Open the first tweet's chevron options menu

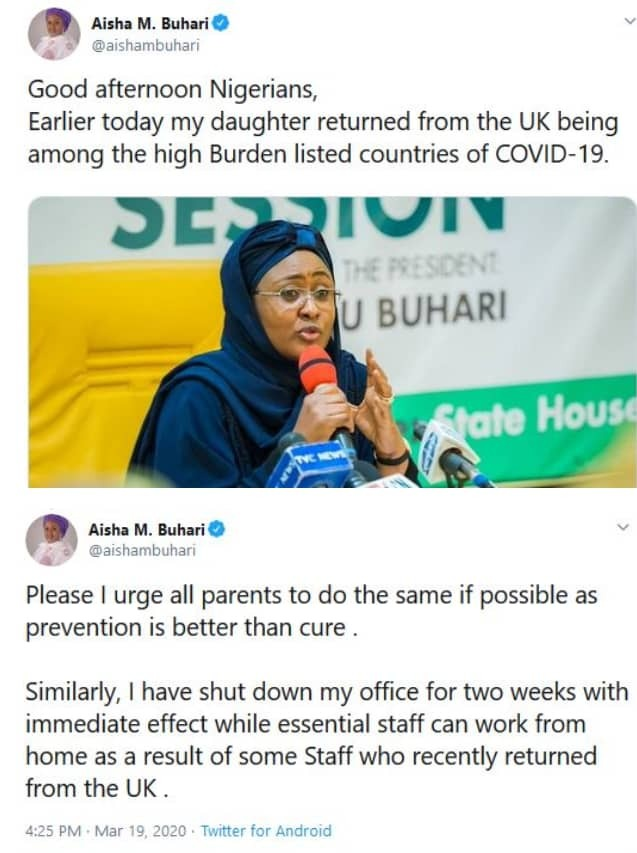pos(623,22)
